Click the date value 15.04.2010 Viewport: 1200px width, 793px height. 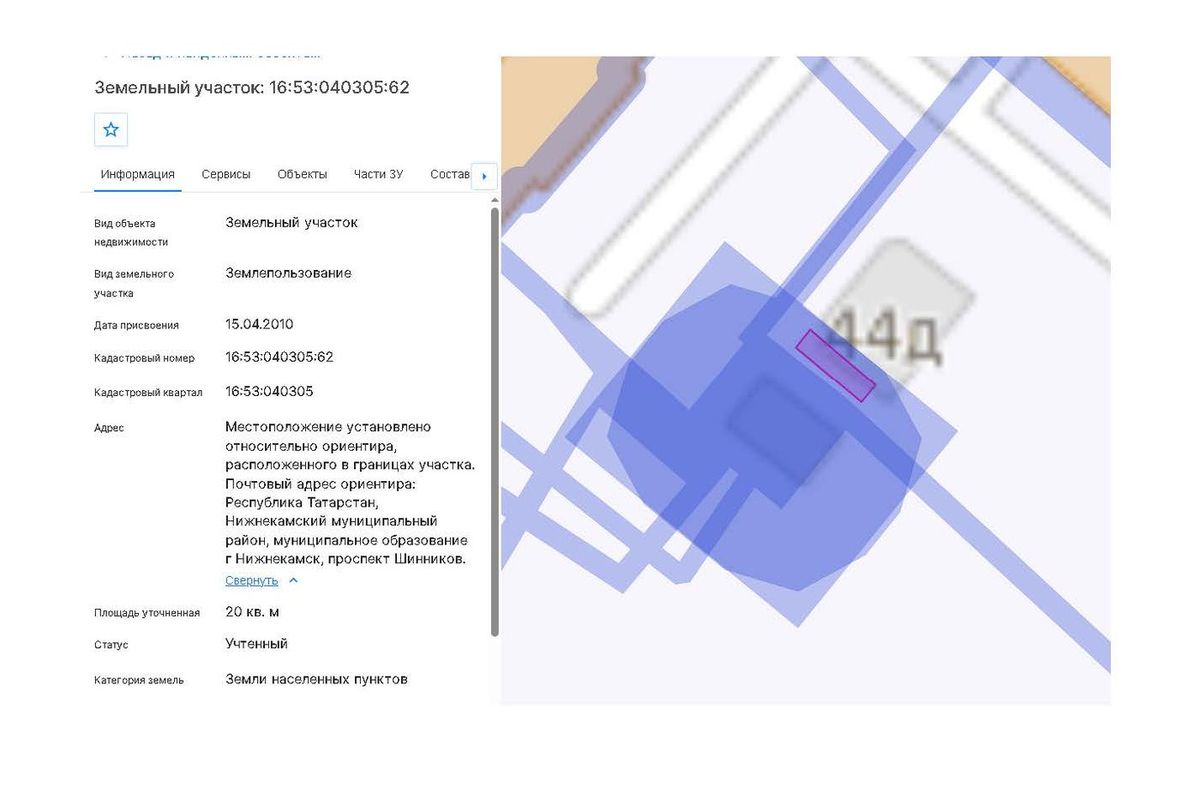[x=259, y=324]
